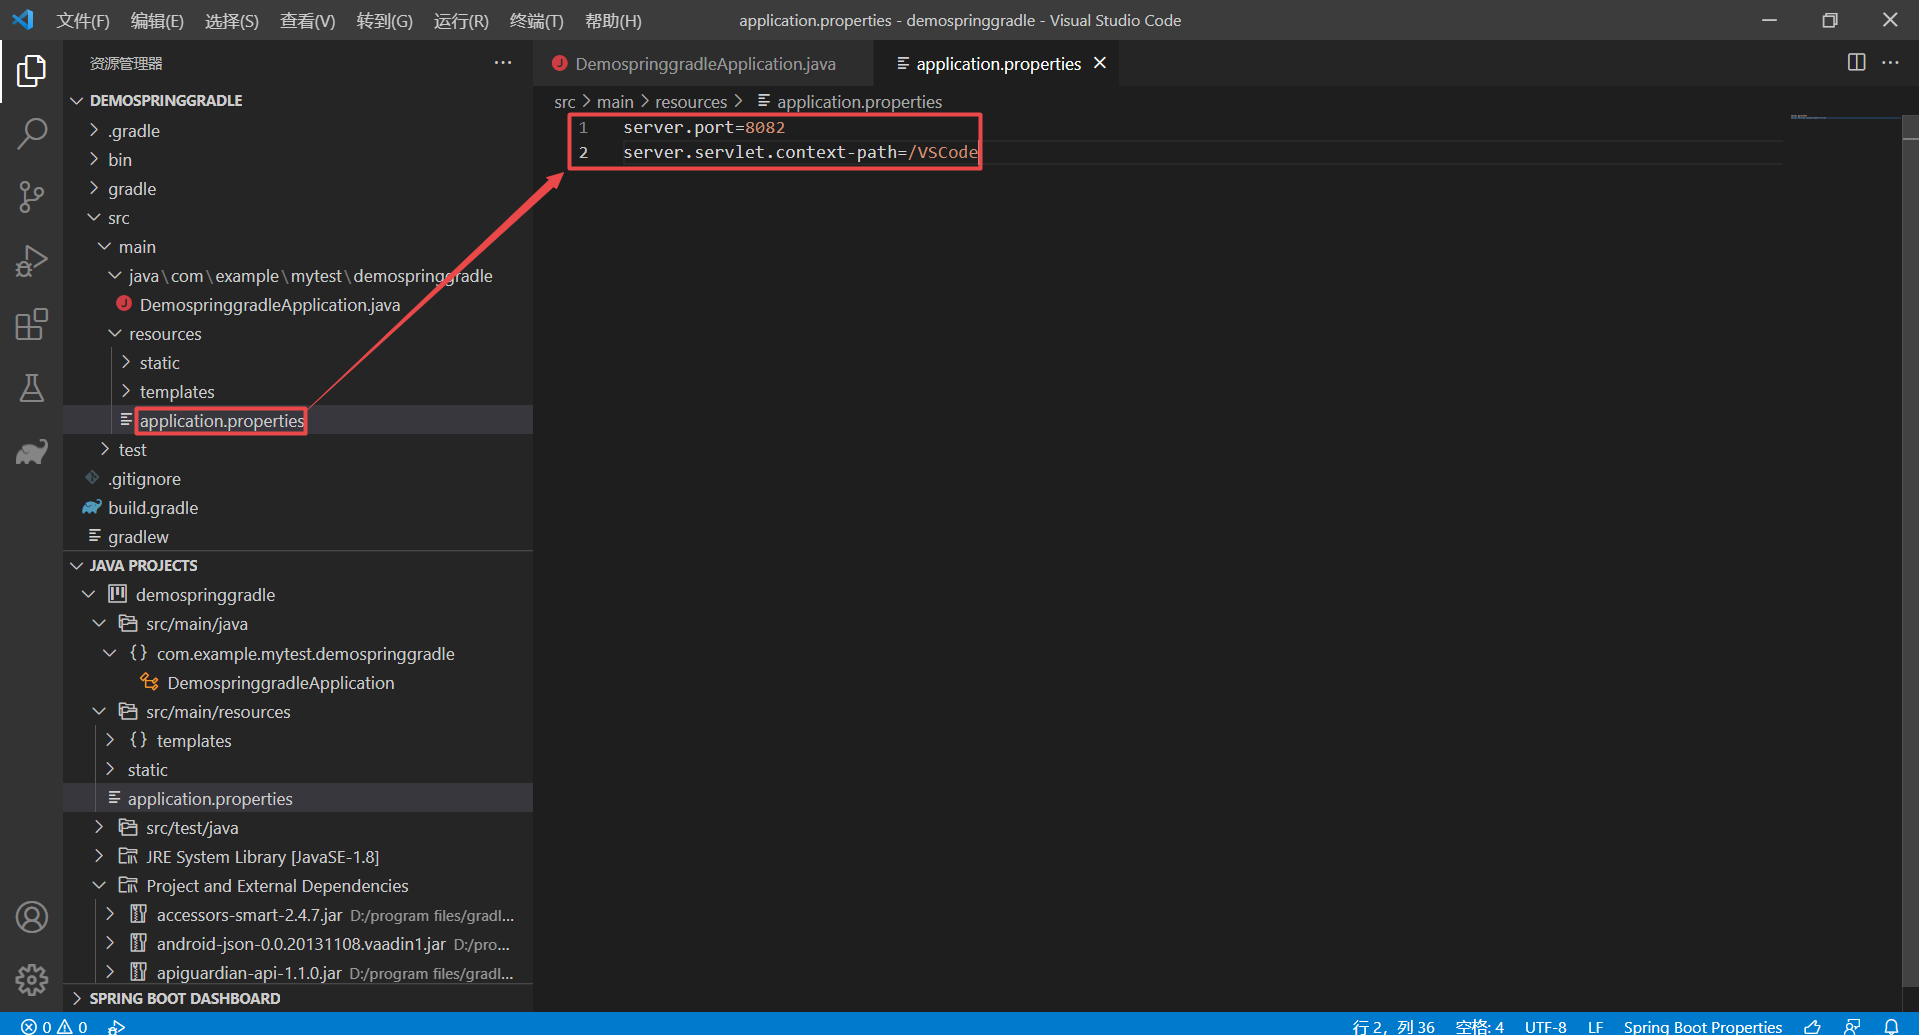Image resolution: width=1919 pixels, height=1035 pixels.
Task: Open the Accounts icon in activity bar
Action: click(x=31, y=917)
